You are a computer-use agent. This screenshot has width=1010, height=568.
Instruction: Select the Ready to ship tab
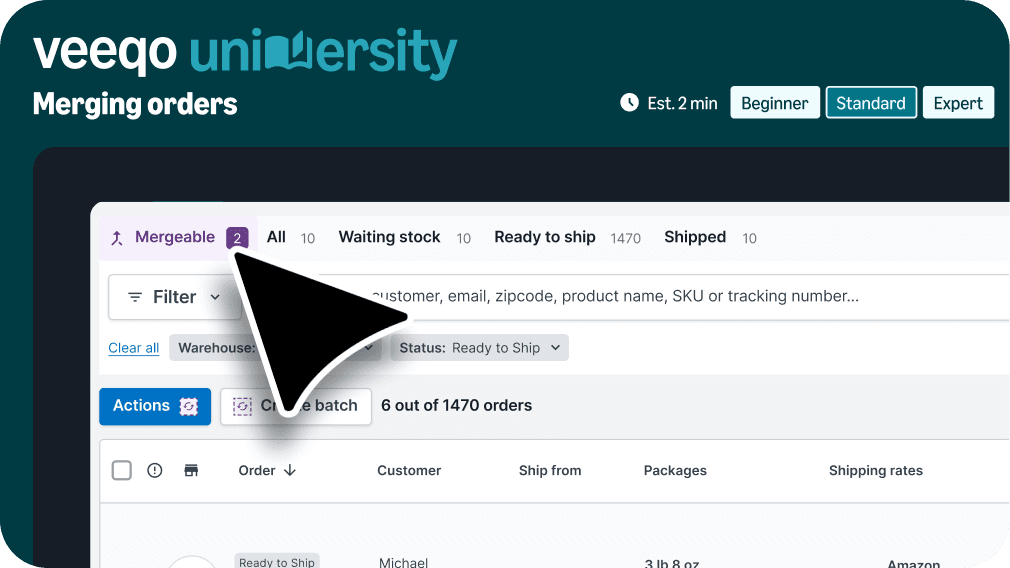545,238
